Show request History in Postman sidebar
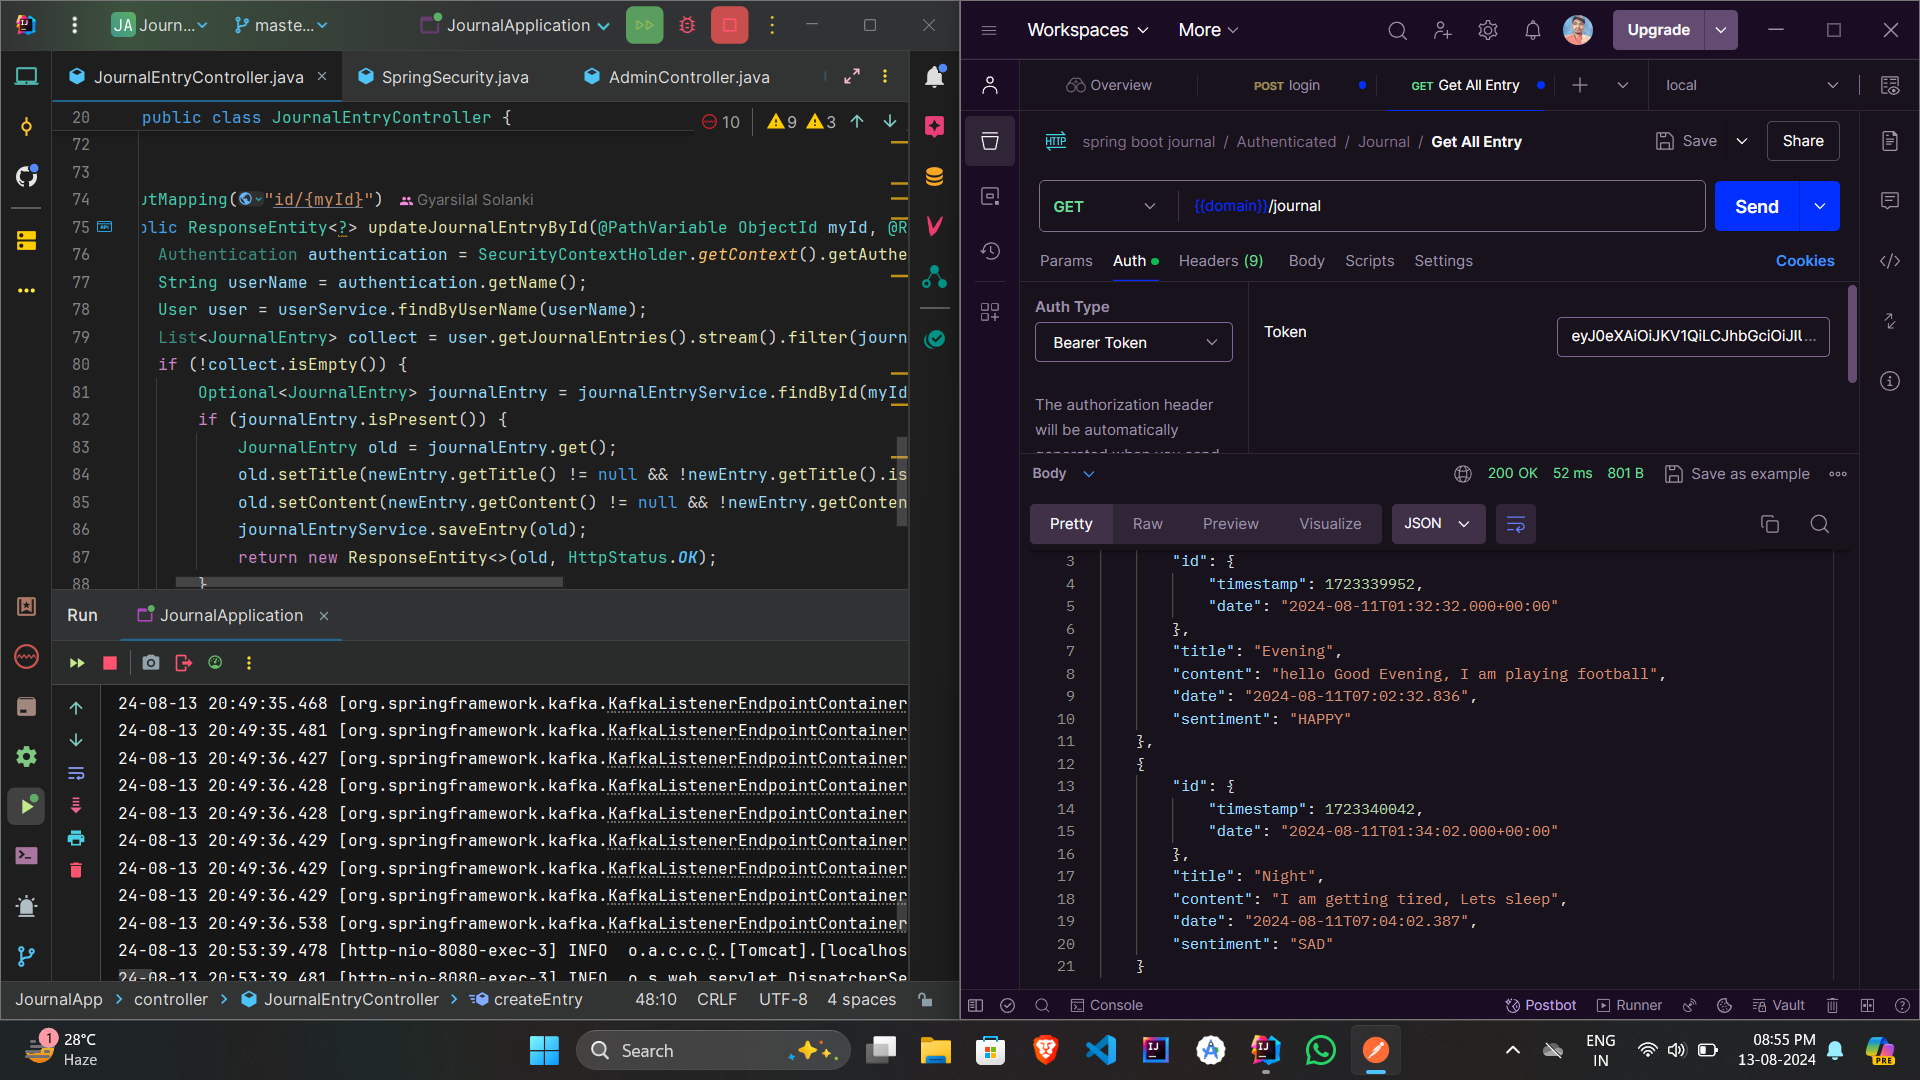 pos(990,251)
